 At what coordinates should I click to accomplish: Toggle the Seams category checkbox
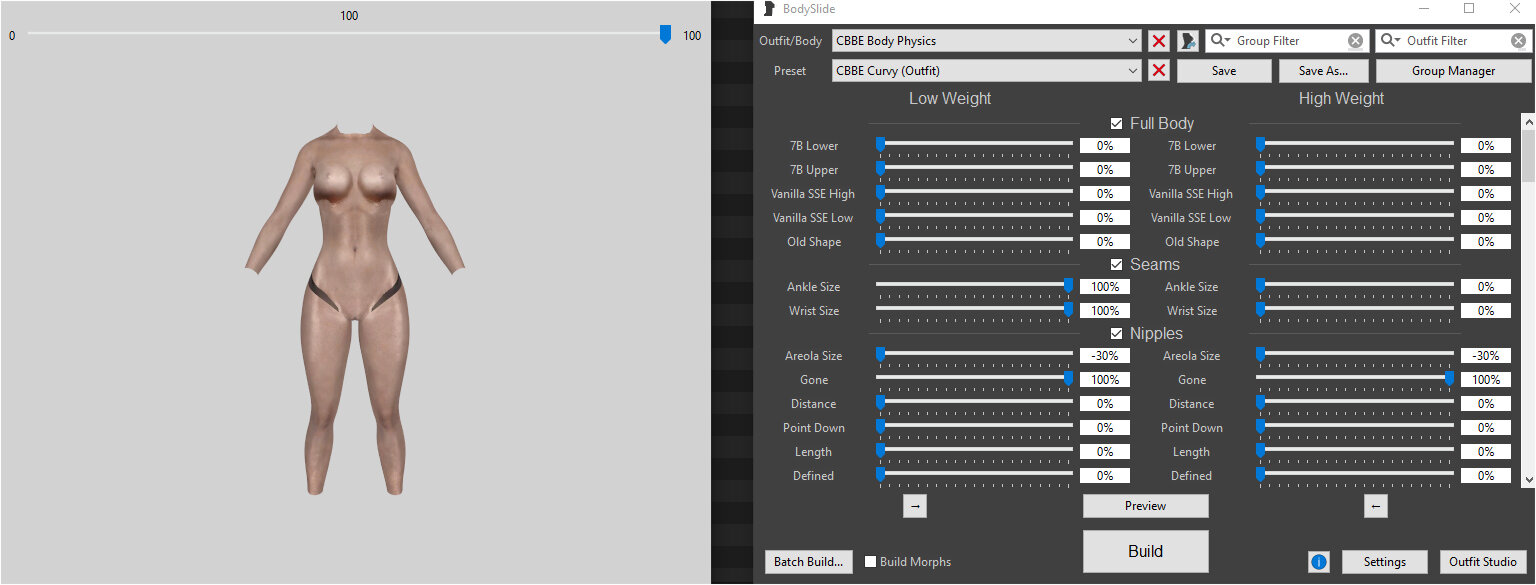click(1116, 265)
